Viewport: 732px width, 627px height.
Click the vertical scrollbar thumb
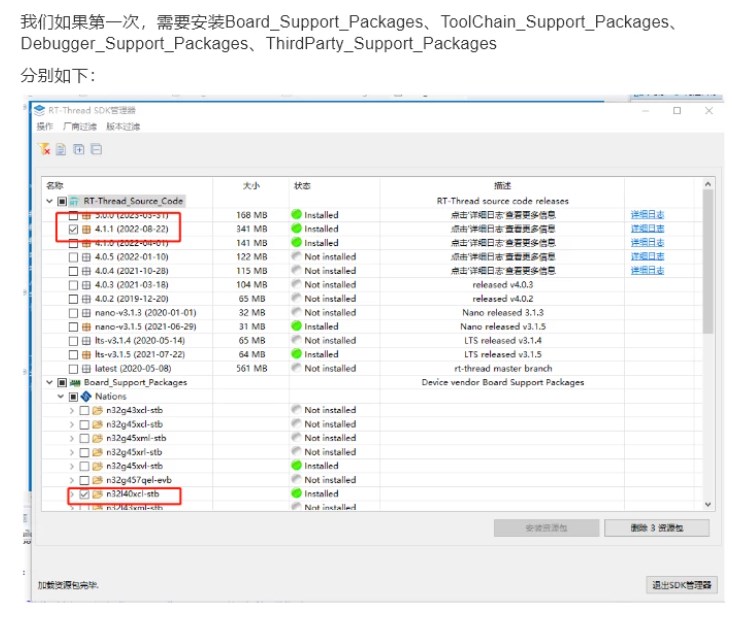[708, 261]
